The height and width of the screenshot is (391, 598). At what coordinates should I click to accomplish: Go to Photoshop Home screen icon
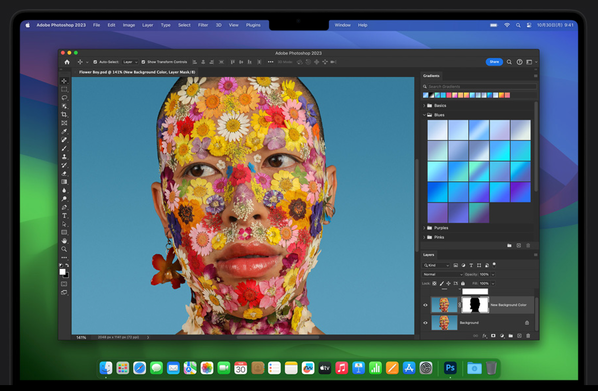tap(67, 62)
